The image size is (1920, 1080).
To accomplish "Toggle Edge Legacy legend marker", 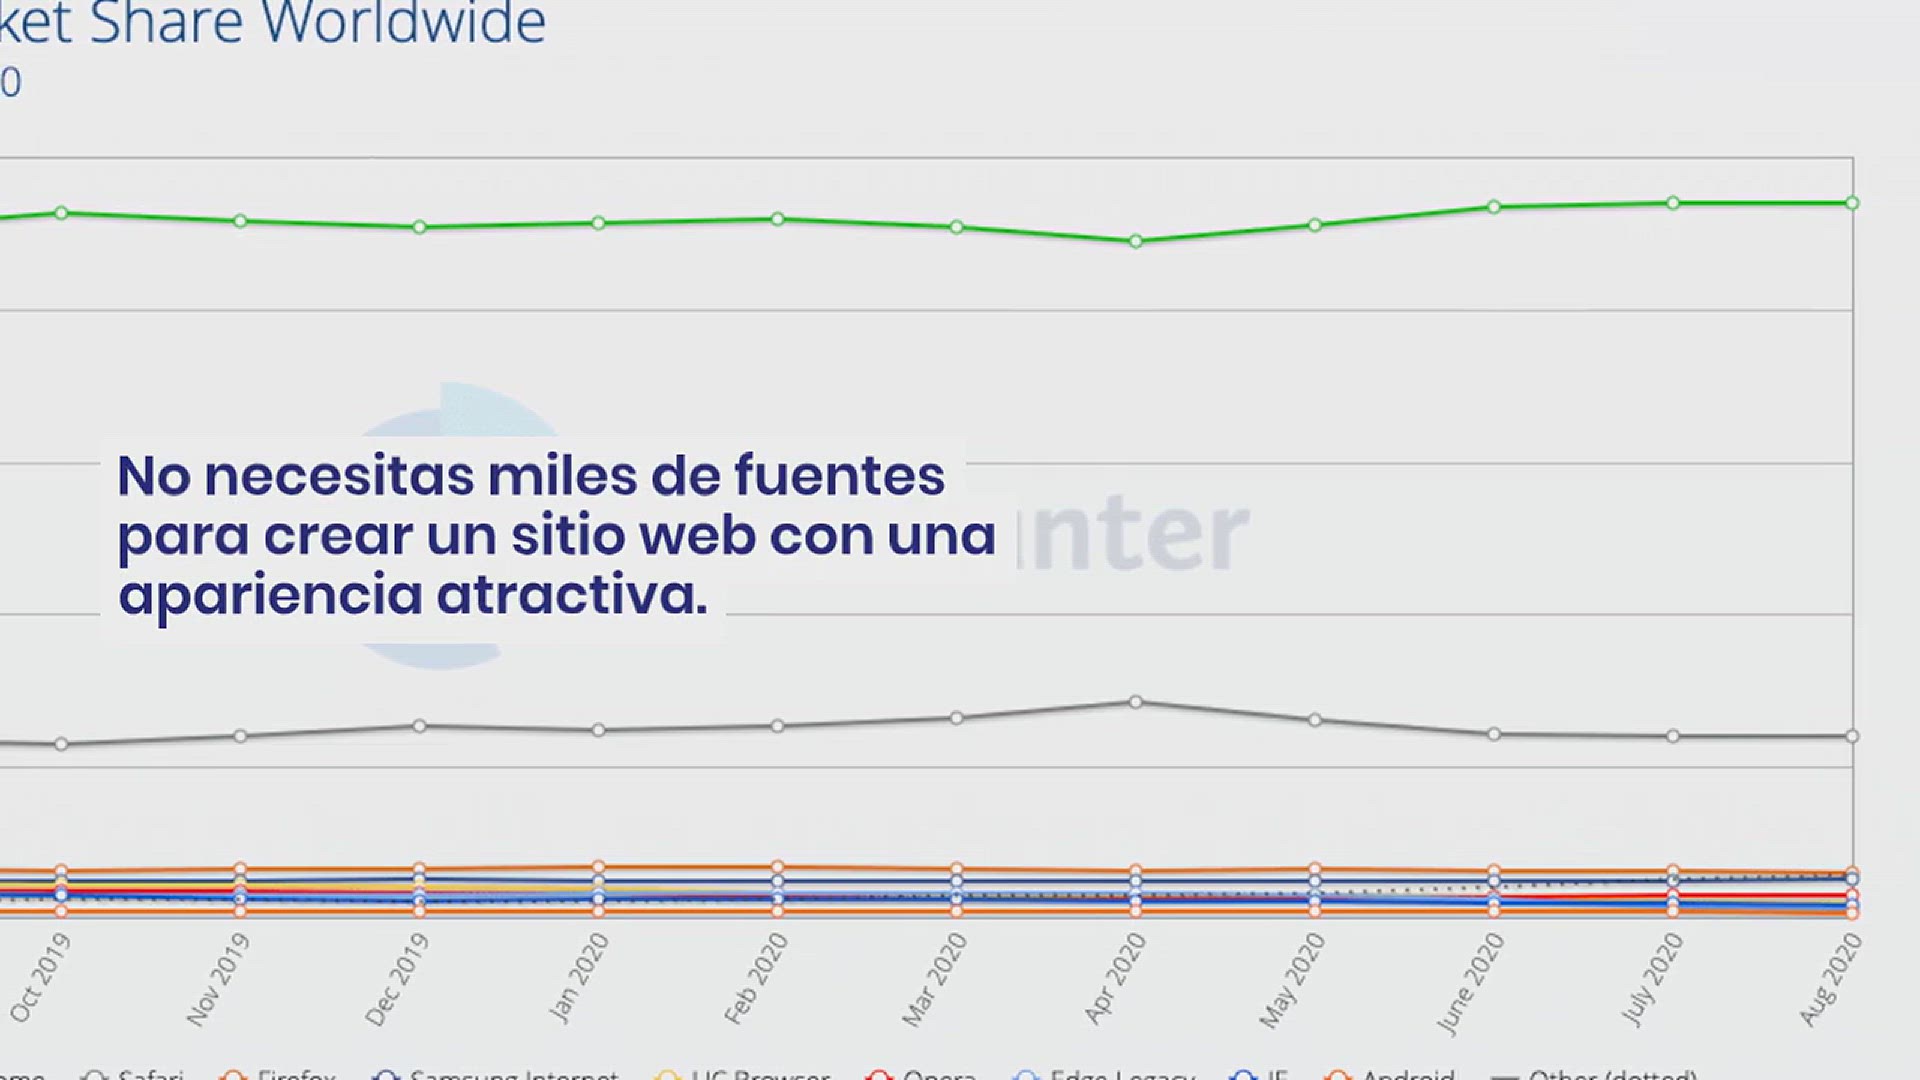I will [x=1026, y=1076].
